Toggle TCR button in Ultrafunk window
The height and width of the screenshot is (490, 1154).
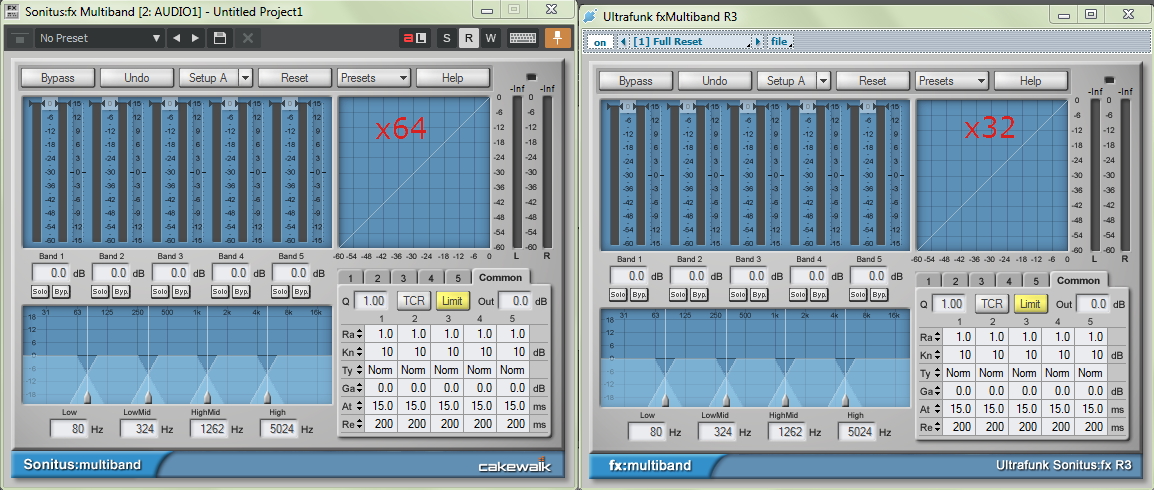pyautogui.click(x=992, y=304)
